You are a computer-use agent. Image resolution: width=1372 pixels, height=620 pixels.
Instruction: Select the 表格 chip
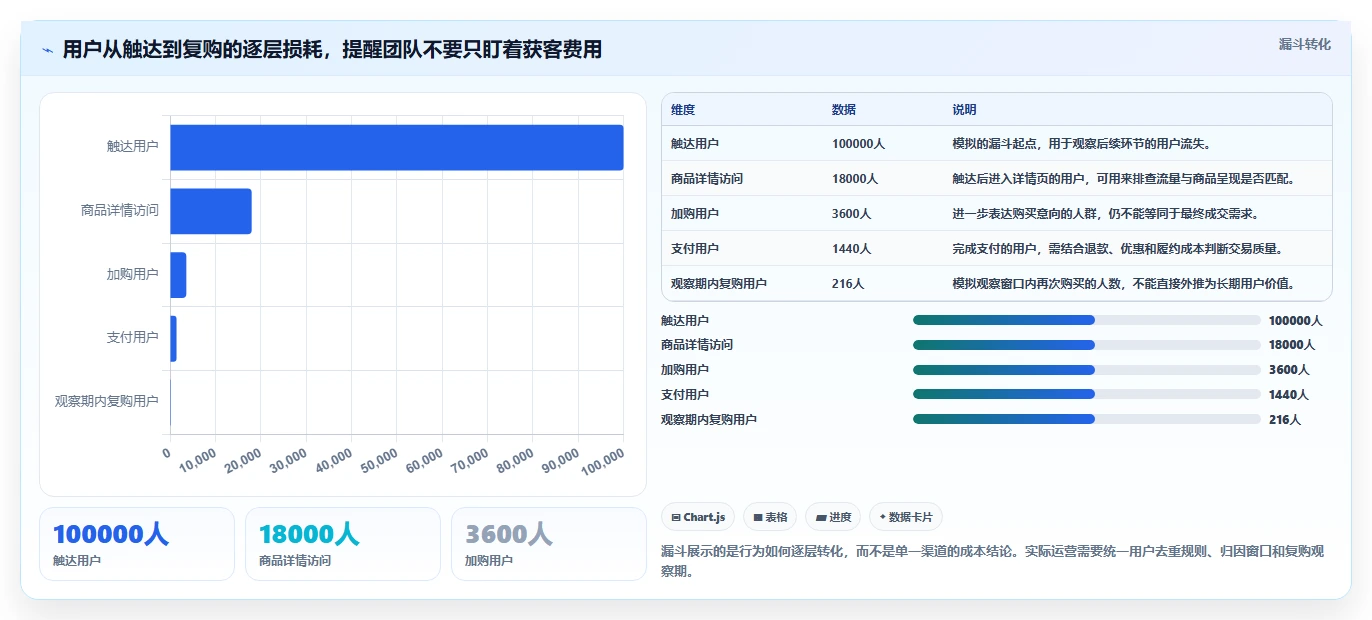(x=770, y=517)
